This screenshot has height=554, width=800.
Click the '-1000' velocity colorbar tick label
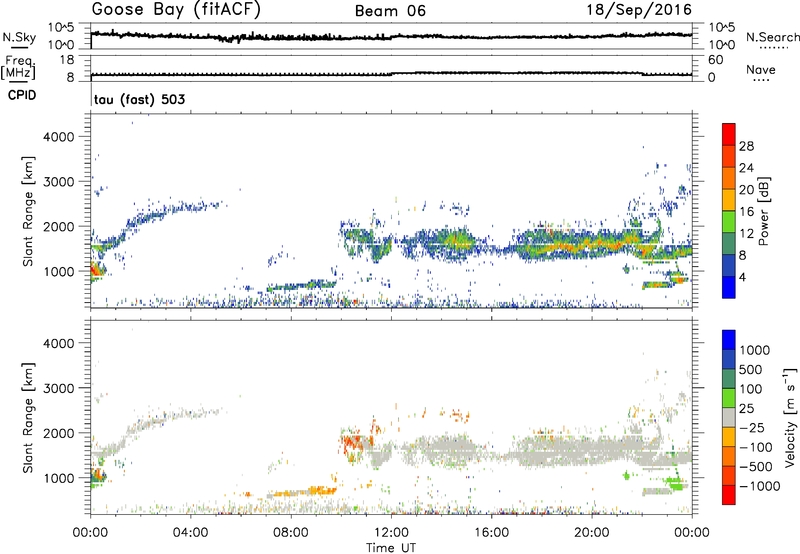759,486
